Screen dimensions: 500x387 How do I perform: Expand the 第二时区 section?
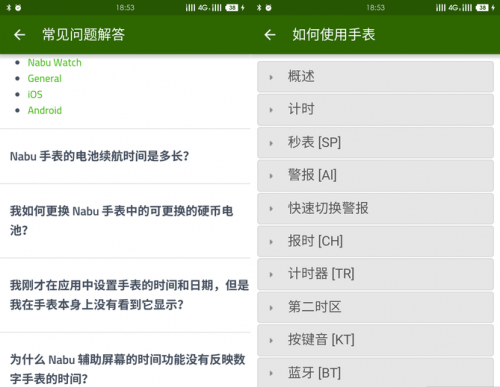(x=375, y=307)
